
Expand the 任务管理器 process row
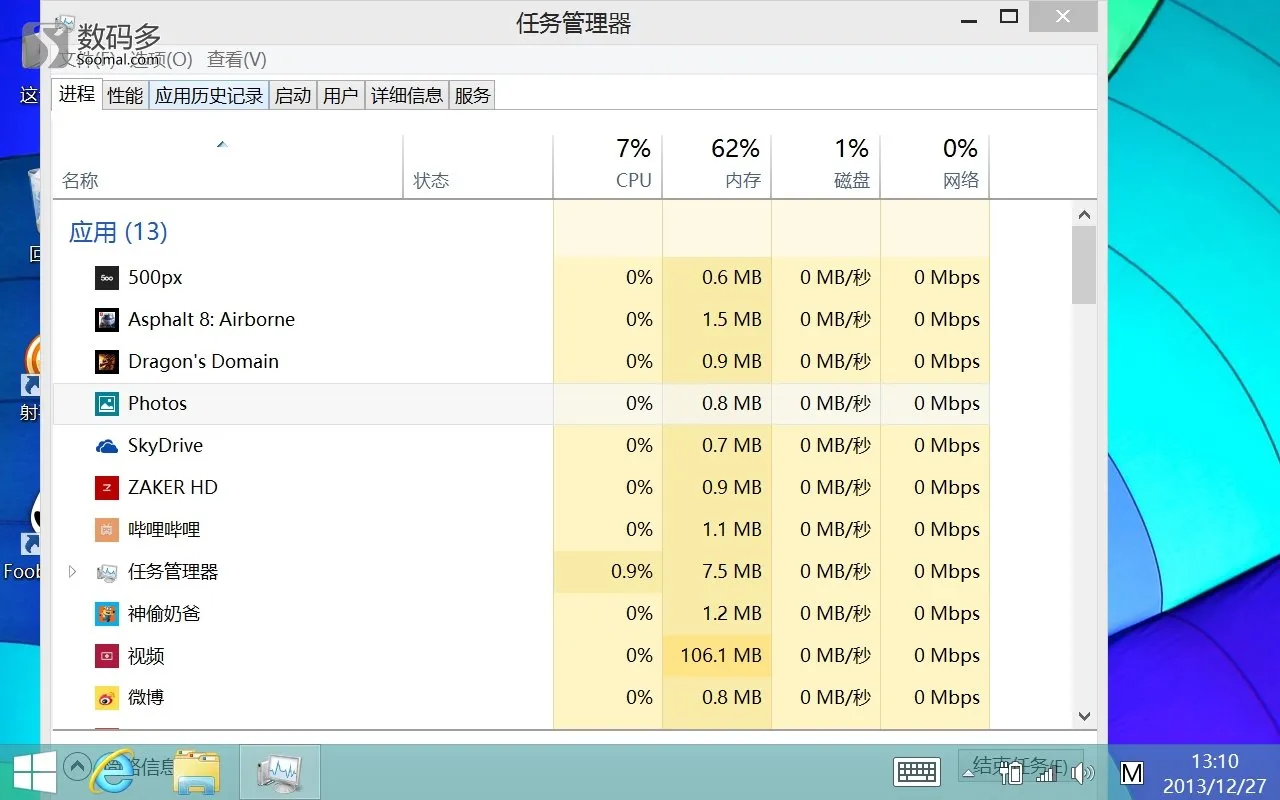pyautogui.click(x=72, y=572)
